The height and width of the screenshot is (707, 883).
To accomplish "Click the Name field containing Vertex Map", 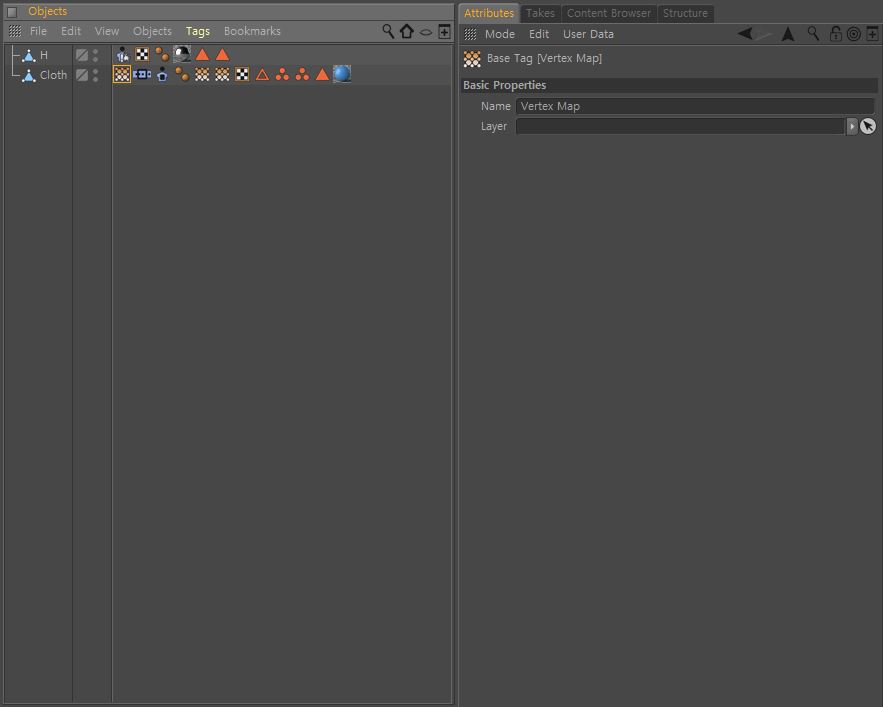I will [695, 106].
